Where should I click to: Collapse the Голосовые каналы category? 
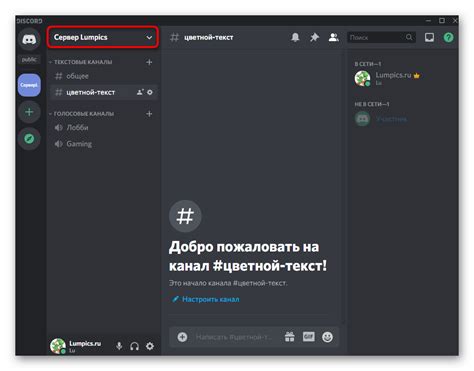(82, 114)
